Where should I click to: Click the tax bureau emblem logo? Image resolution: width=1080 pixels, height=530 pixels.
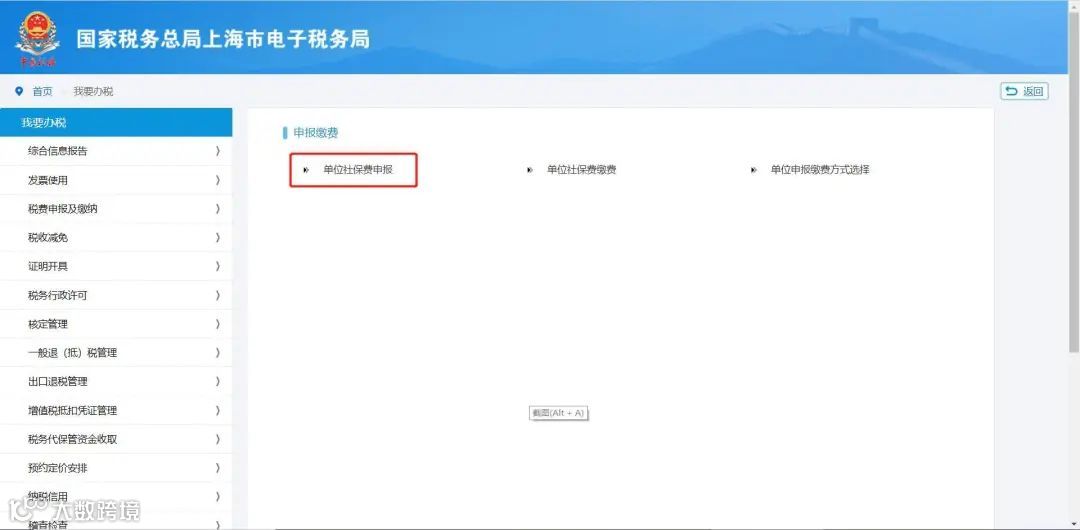[x=37, y=39]
